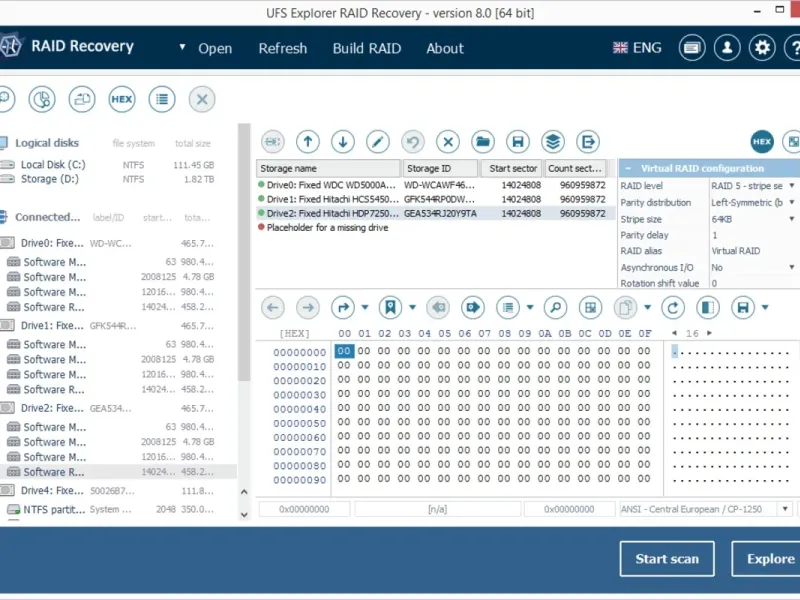Click the Start sector column header

click(x=511, y=168)
